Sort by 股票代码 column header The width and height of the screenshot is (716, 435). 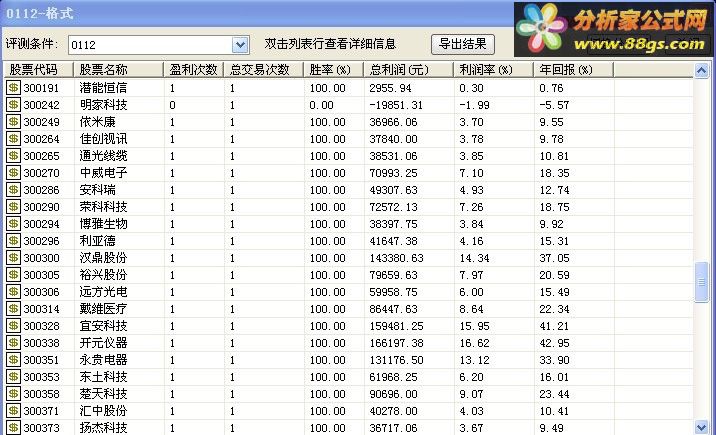point(38,69)
